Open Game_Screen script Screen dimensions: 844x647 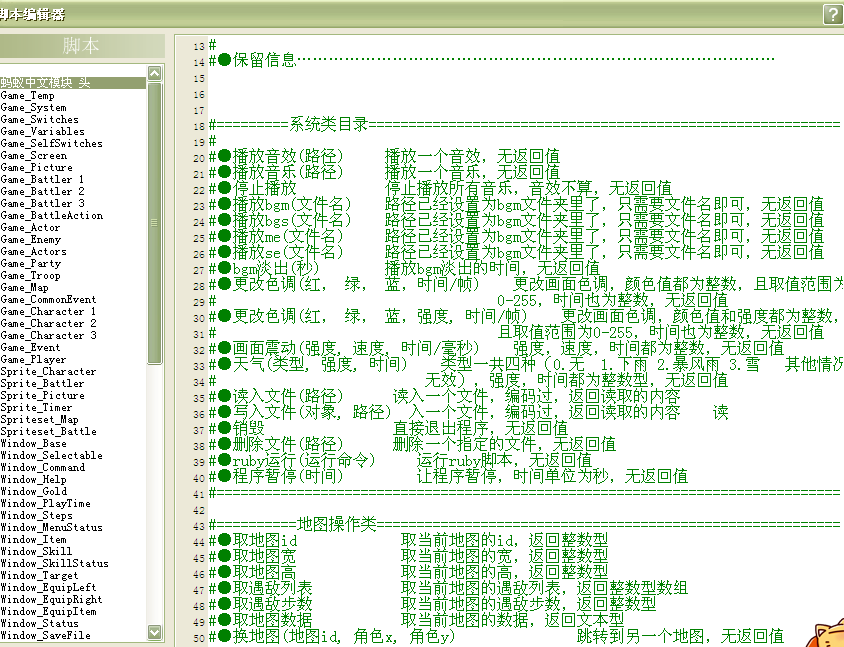point(34,155)
